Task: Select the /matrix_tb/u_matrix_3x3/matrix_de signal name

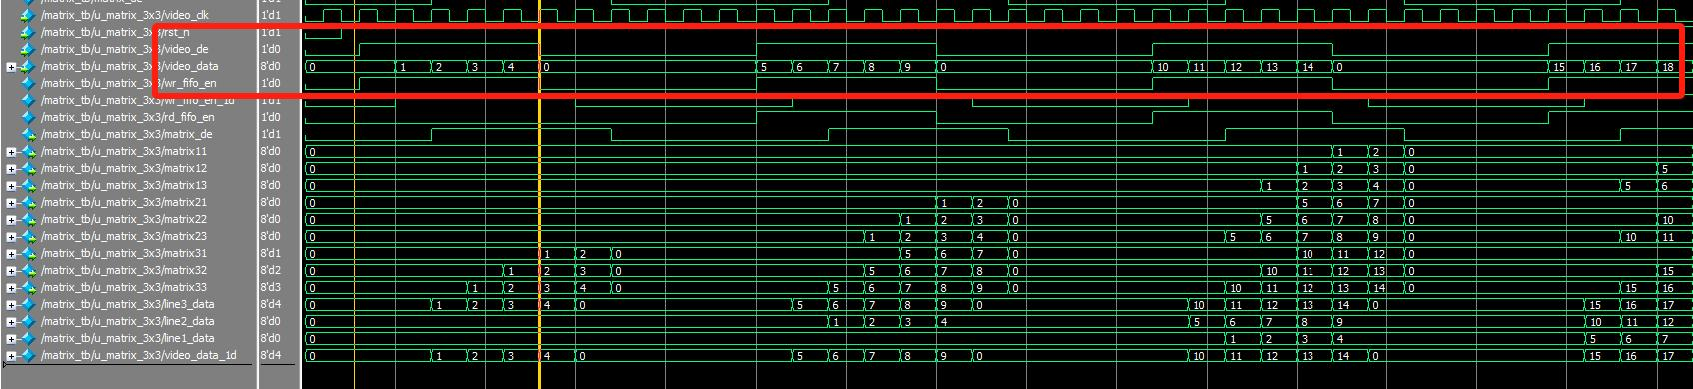Action: point(126,135)
